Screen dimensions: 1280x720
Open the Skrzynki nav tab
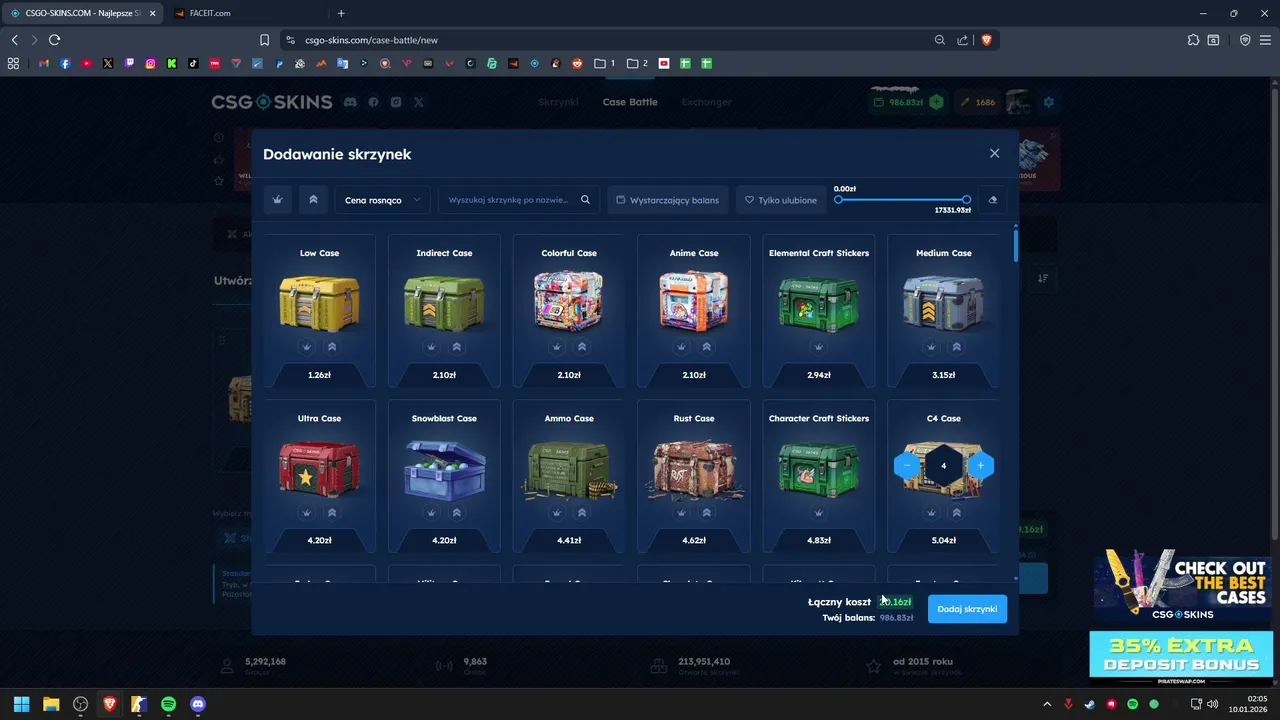click(x=558, y=102)
